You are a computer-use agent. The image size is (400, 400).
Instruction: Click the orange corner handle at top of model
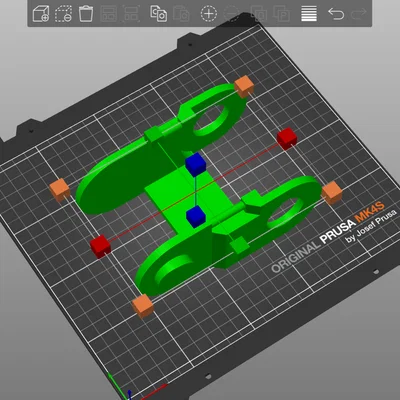244,86
